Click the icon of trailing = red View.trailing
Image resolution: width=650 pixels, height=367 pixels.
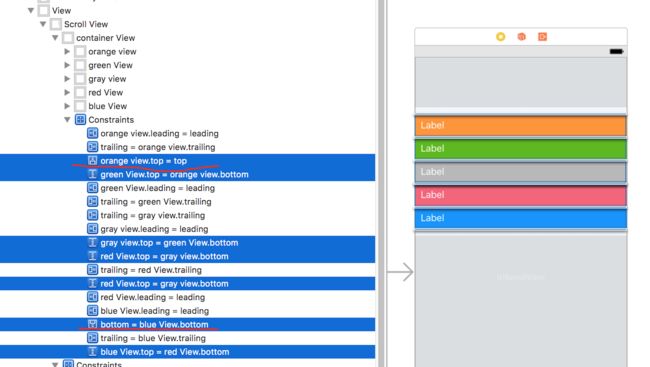click(92, 270)
